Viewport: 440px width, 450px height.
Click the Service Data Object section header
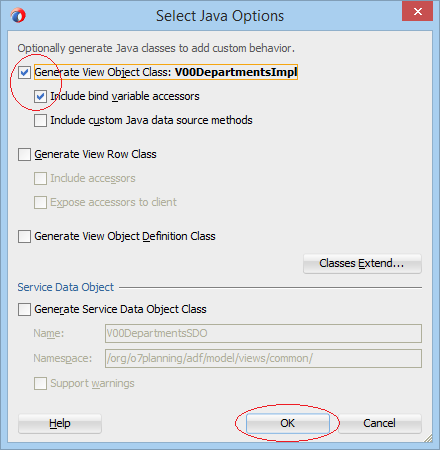click(66, 287)
